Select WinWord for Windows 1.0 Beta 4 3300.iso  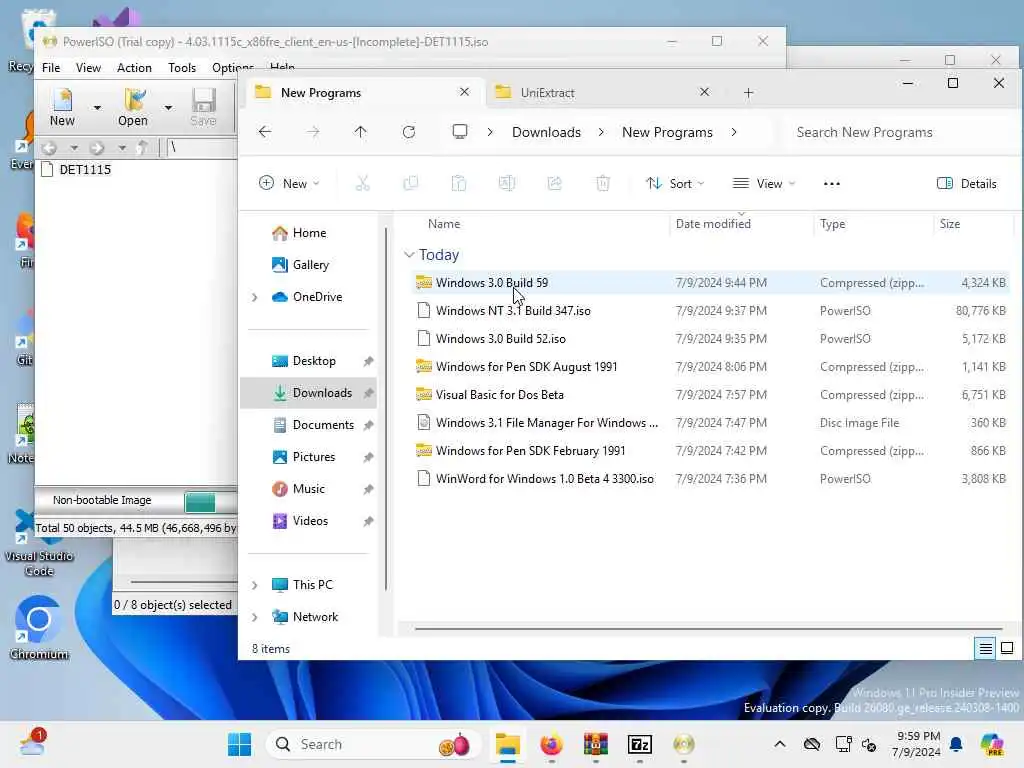(x=711, y=479)
